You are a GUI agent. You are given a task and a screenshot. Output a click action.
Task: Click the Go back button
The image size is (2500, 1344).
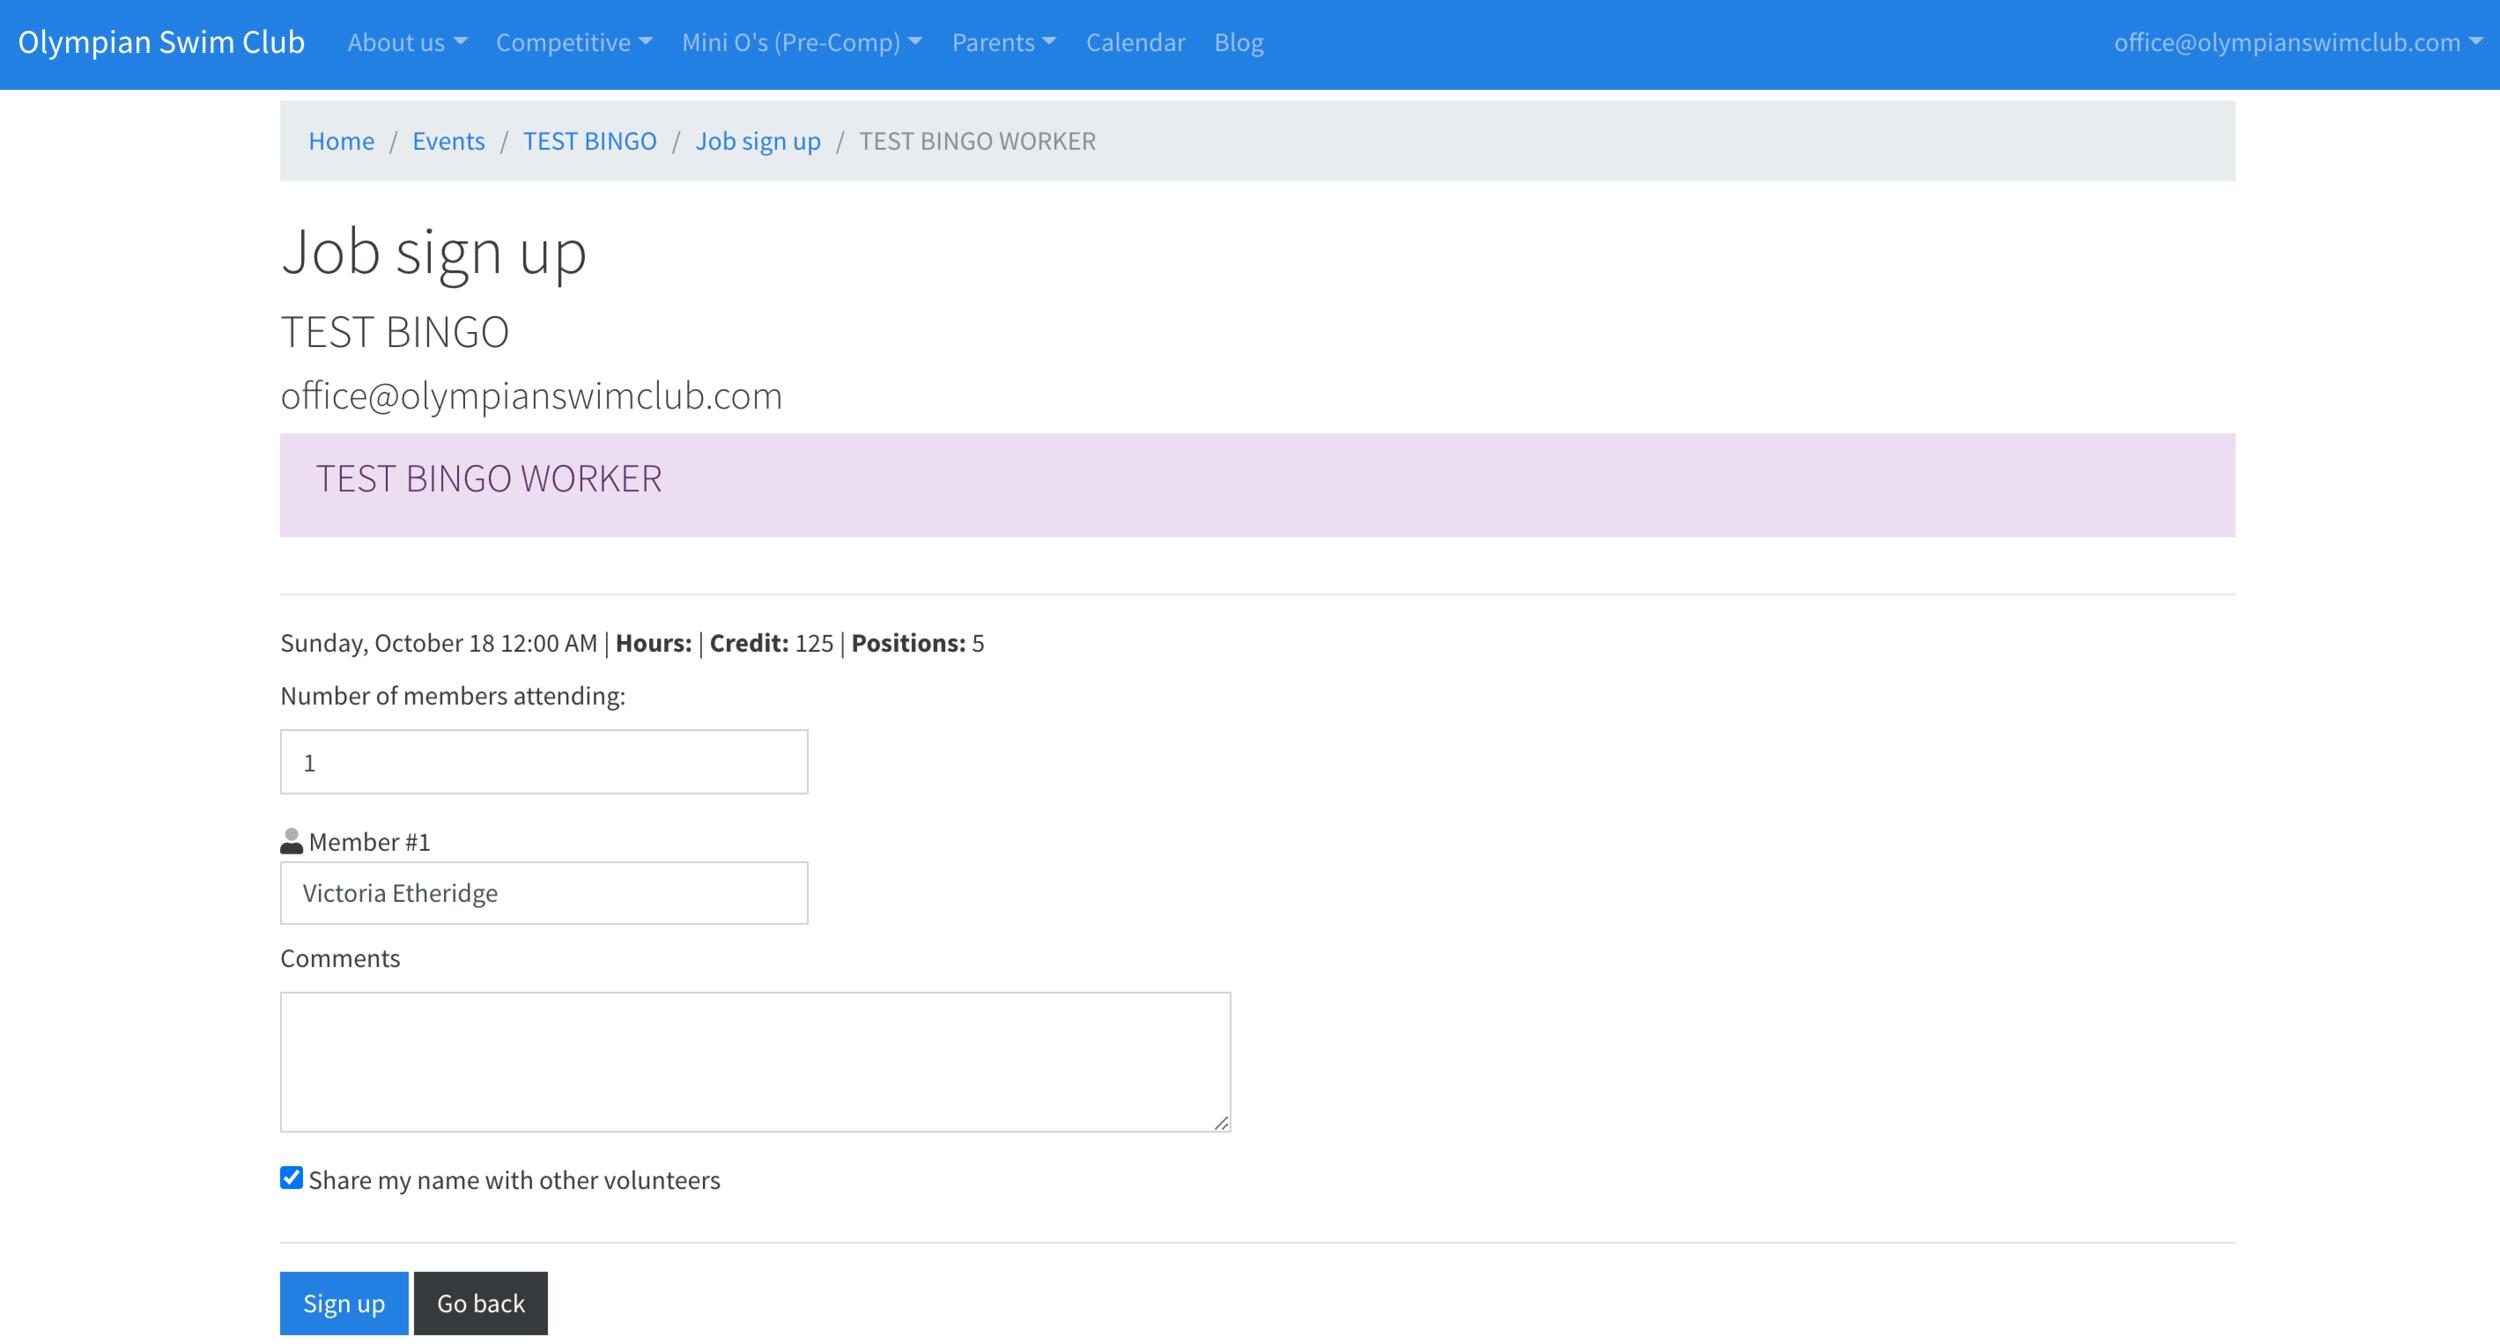[480, 1303]
